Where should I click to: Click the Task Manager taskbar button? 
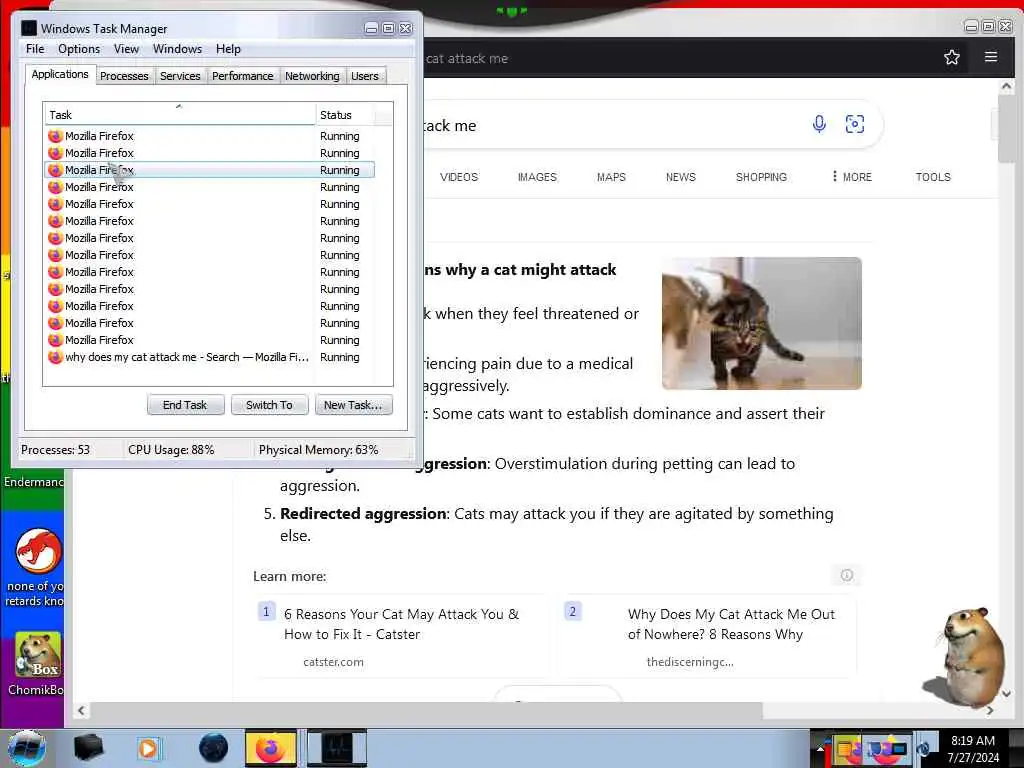[337, 748]
